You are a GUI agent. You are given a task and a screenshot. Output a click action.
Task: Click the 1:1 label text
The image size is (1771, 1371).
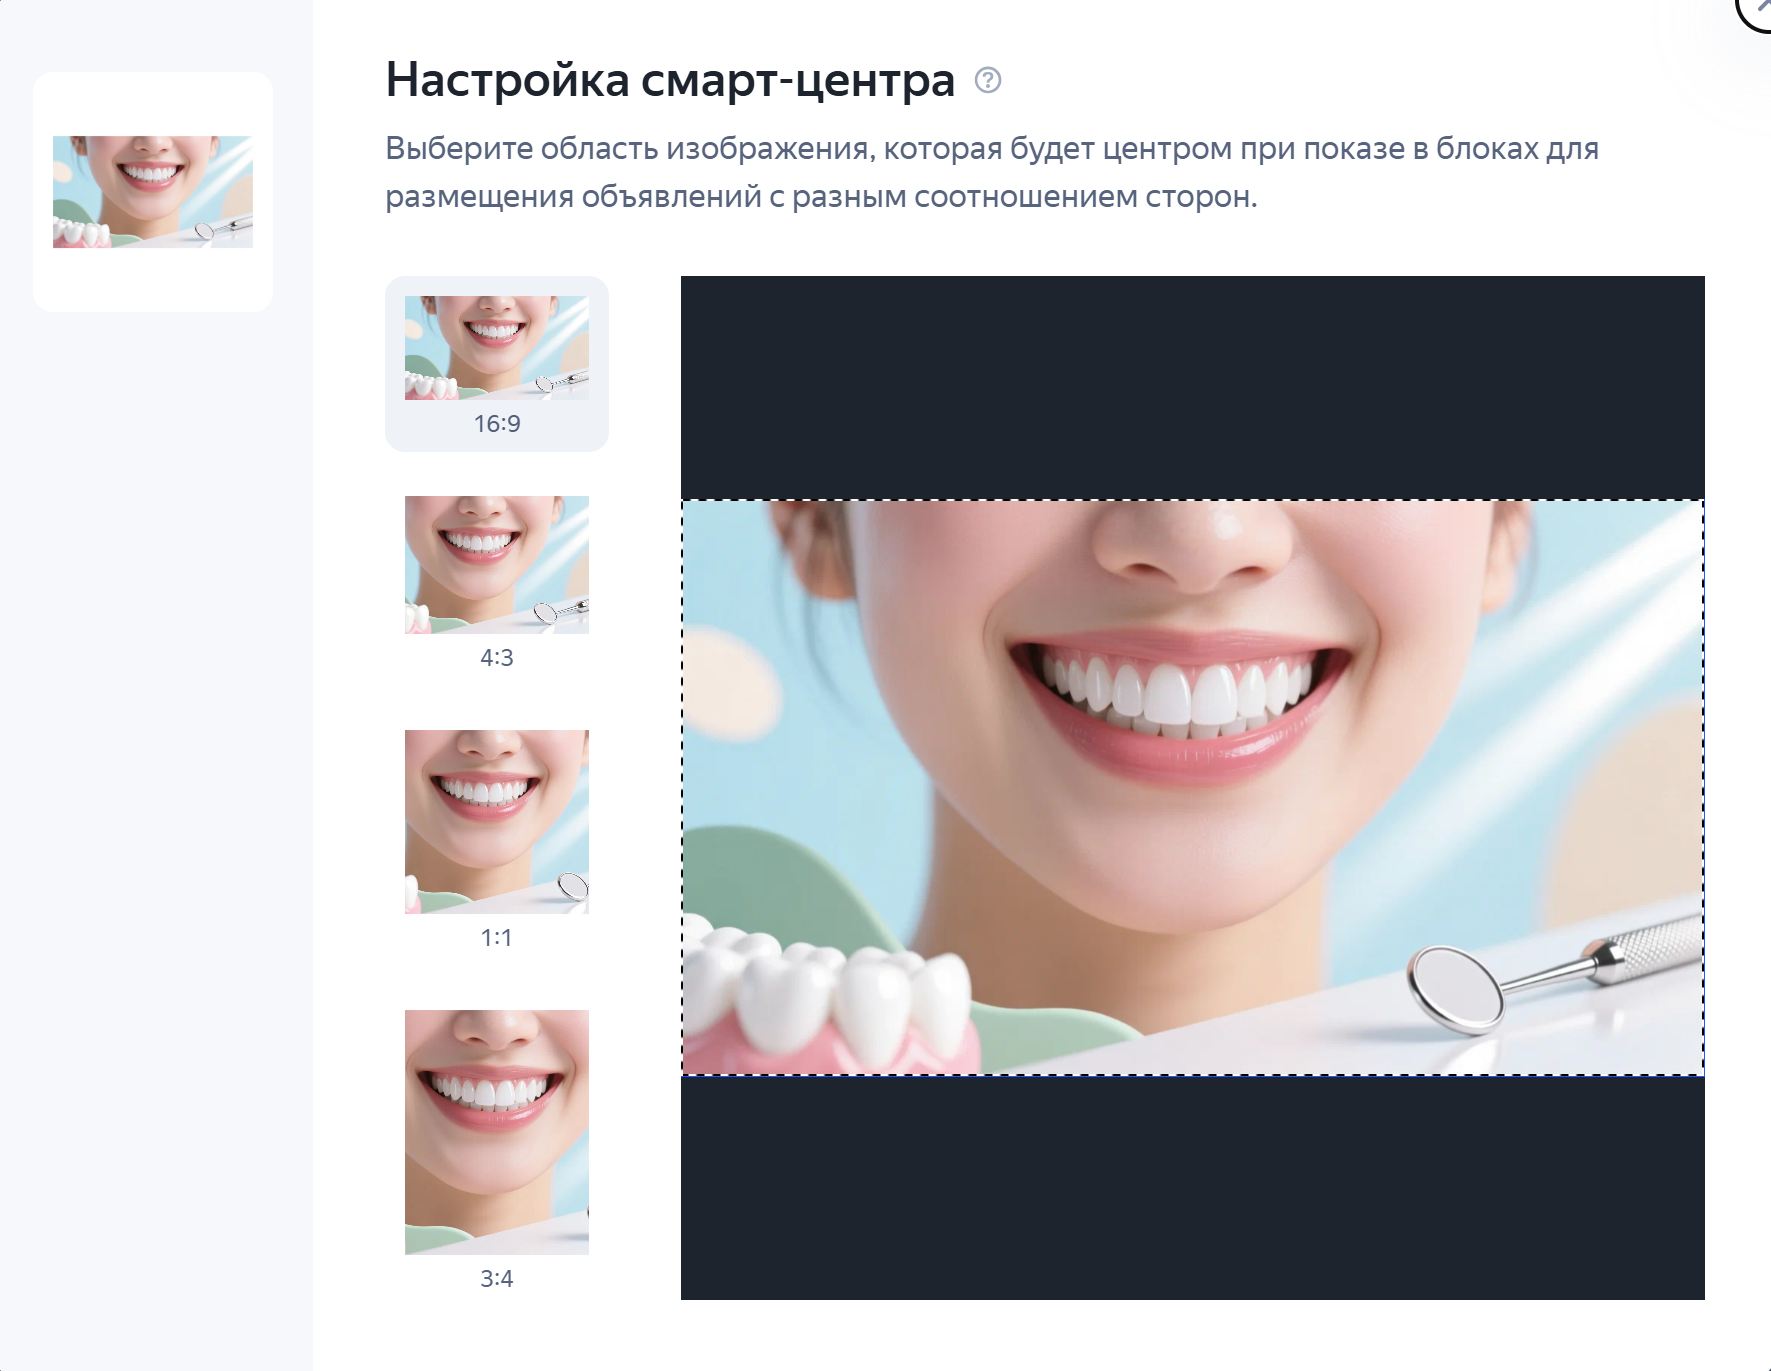497,938
